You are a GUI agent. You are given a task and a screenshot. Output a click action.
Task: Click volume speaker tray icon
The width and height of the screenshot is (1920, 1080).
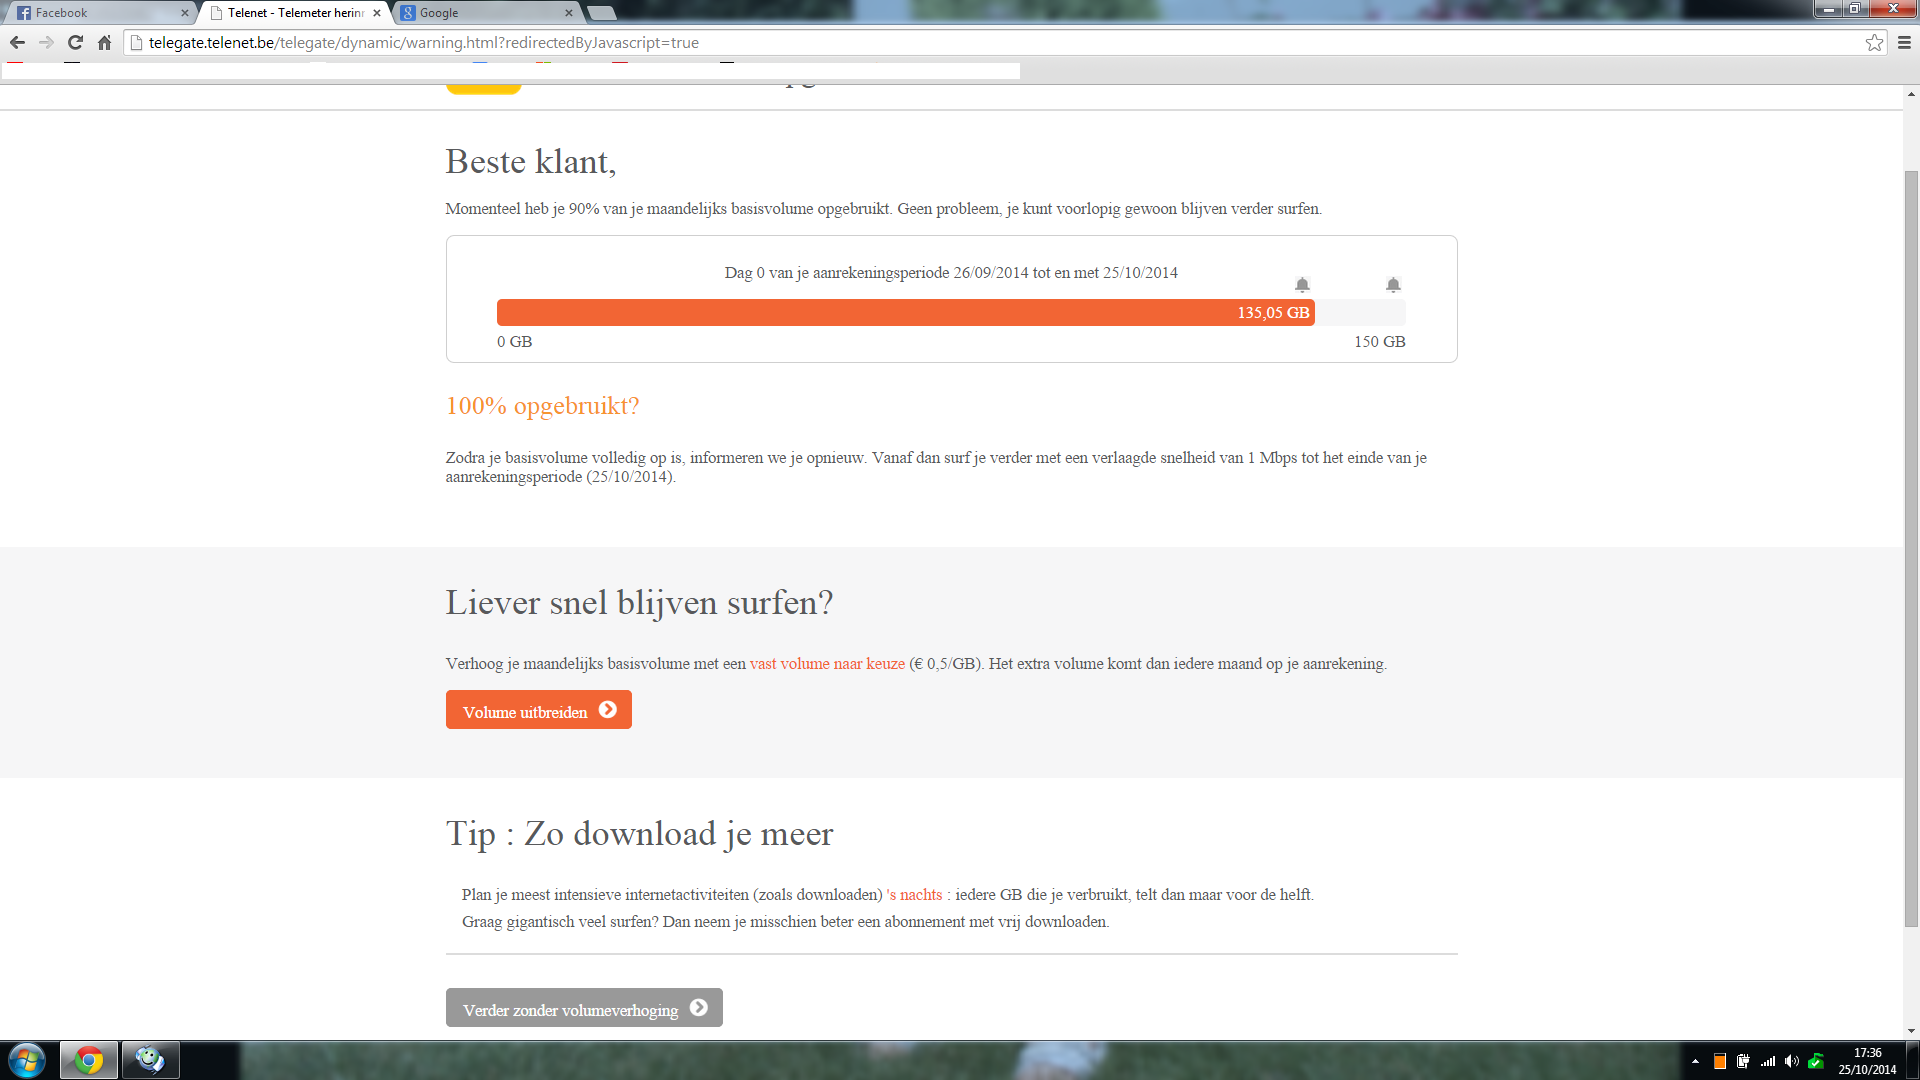click(1791, 1061)
